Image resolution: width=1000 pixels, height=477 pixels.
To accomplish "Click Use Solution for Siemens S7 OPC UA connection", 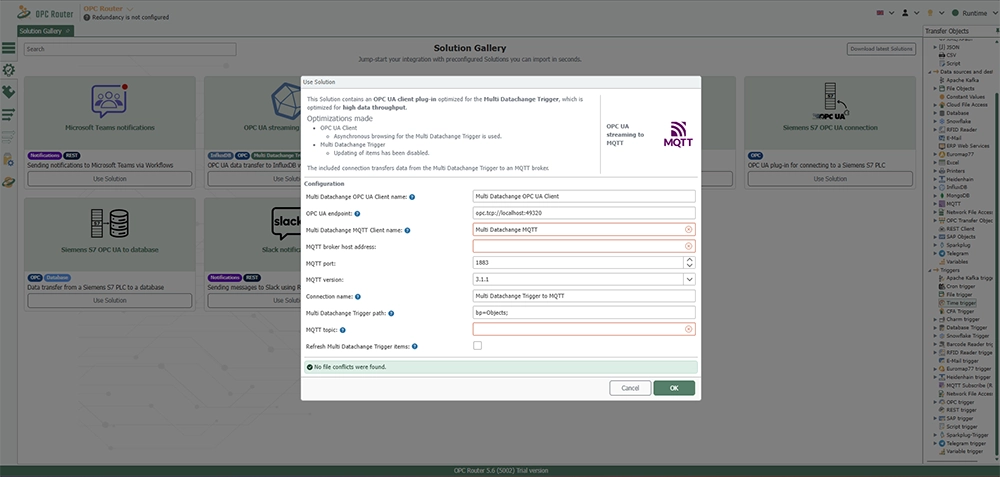I will [830, 179].
